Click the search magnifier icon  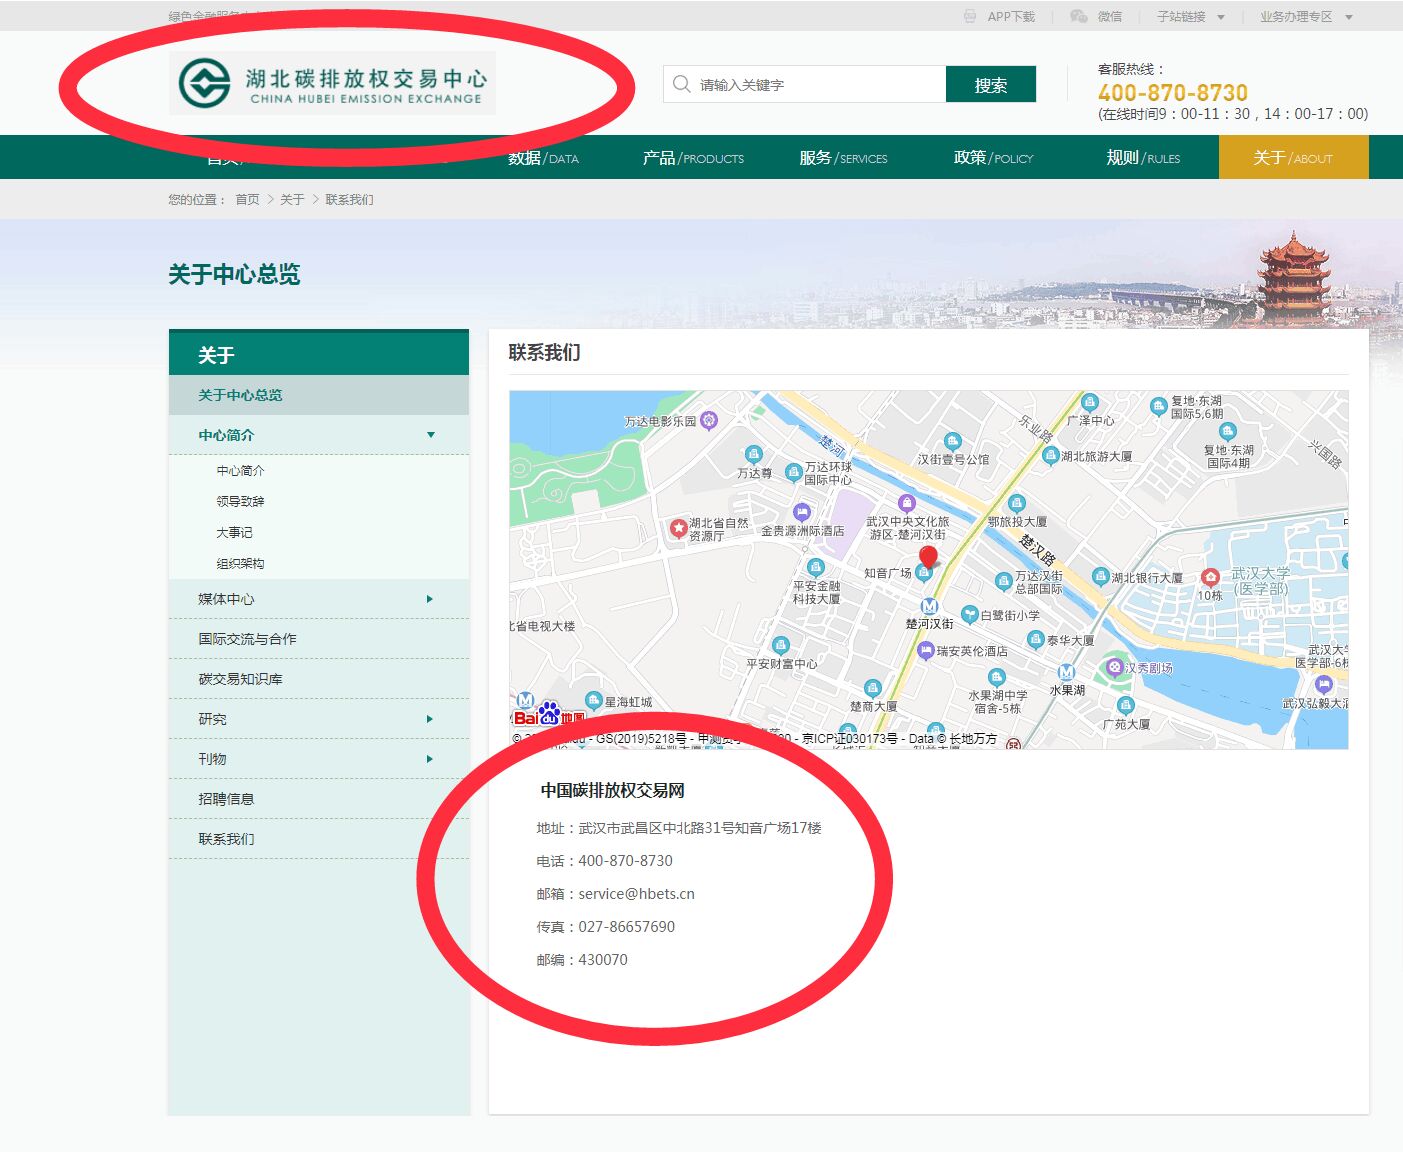tap(682, 84)
